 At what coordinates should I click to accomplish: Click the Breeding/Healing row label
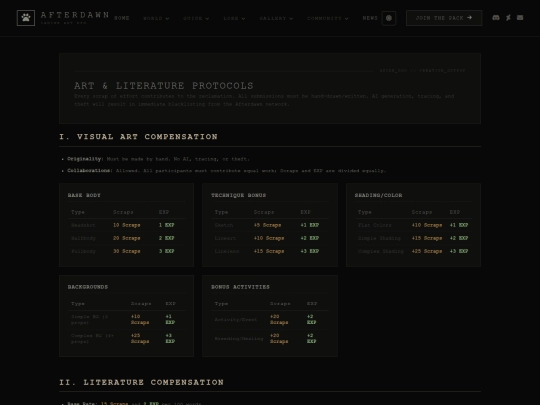[239, 339]
